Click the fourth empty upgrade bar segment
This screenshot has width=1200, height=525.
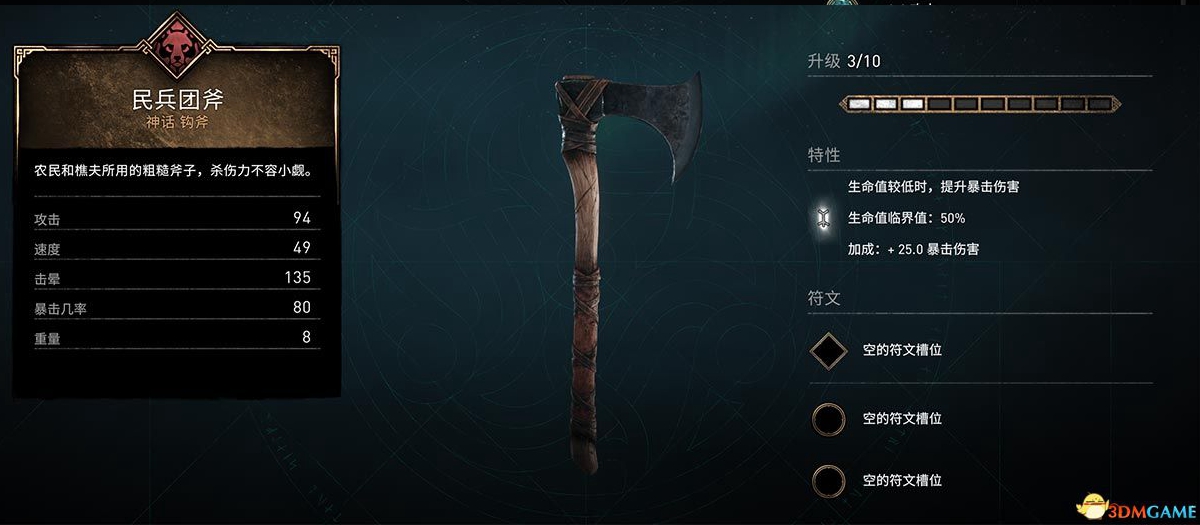1019,103
